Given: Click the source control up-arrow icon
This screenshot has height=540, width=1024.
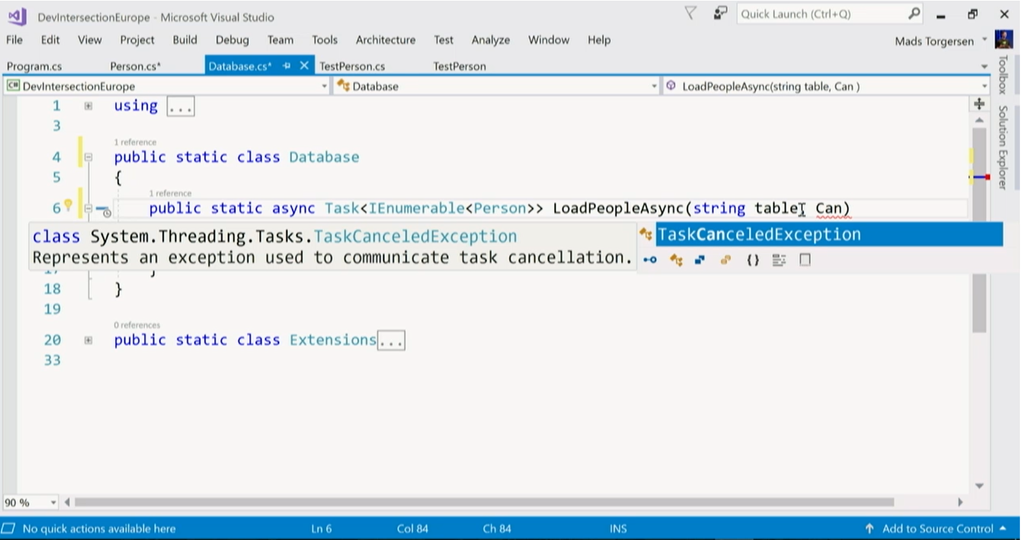Looking at the screenshot, I should coord(869,528).
